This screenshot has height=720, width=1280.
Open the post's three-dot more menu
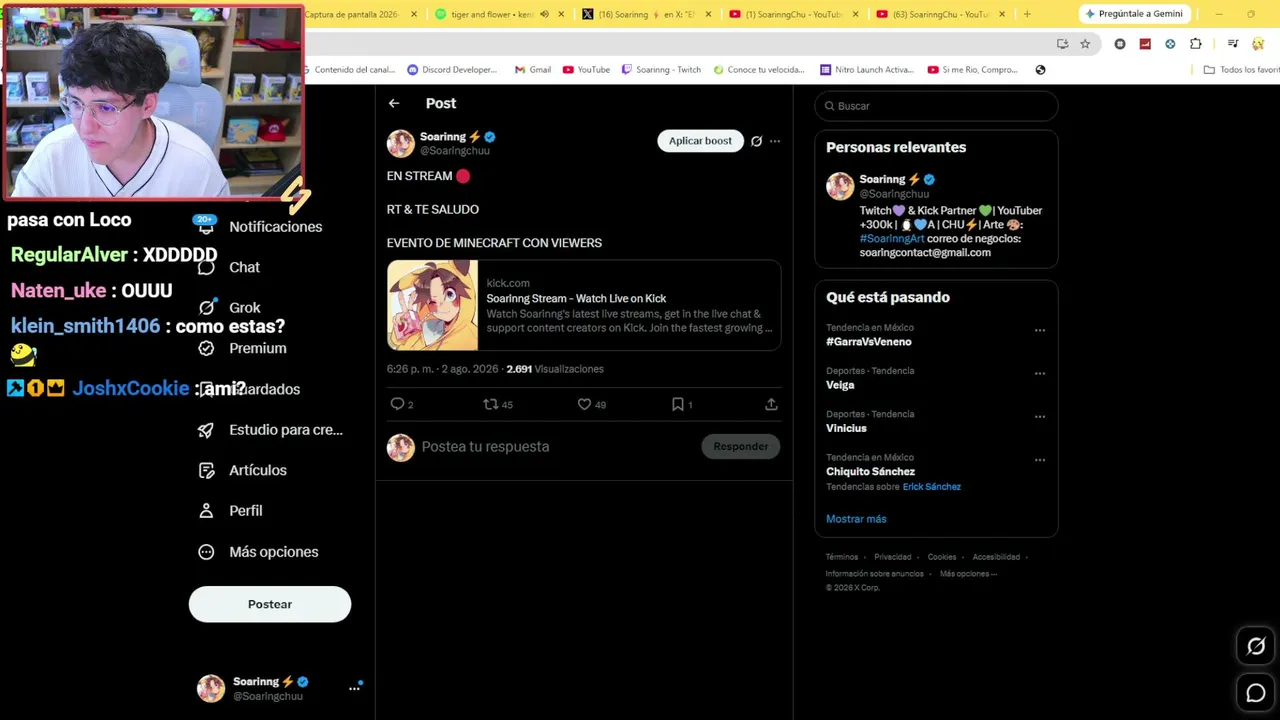pos(775,141)
